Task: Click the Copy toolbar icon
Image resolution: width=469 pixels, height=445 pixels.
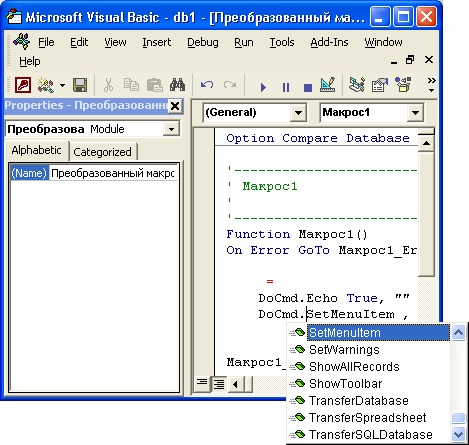Action: (x=131, y=85)
